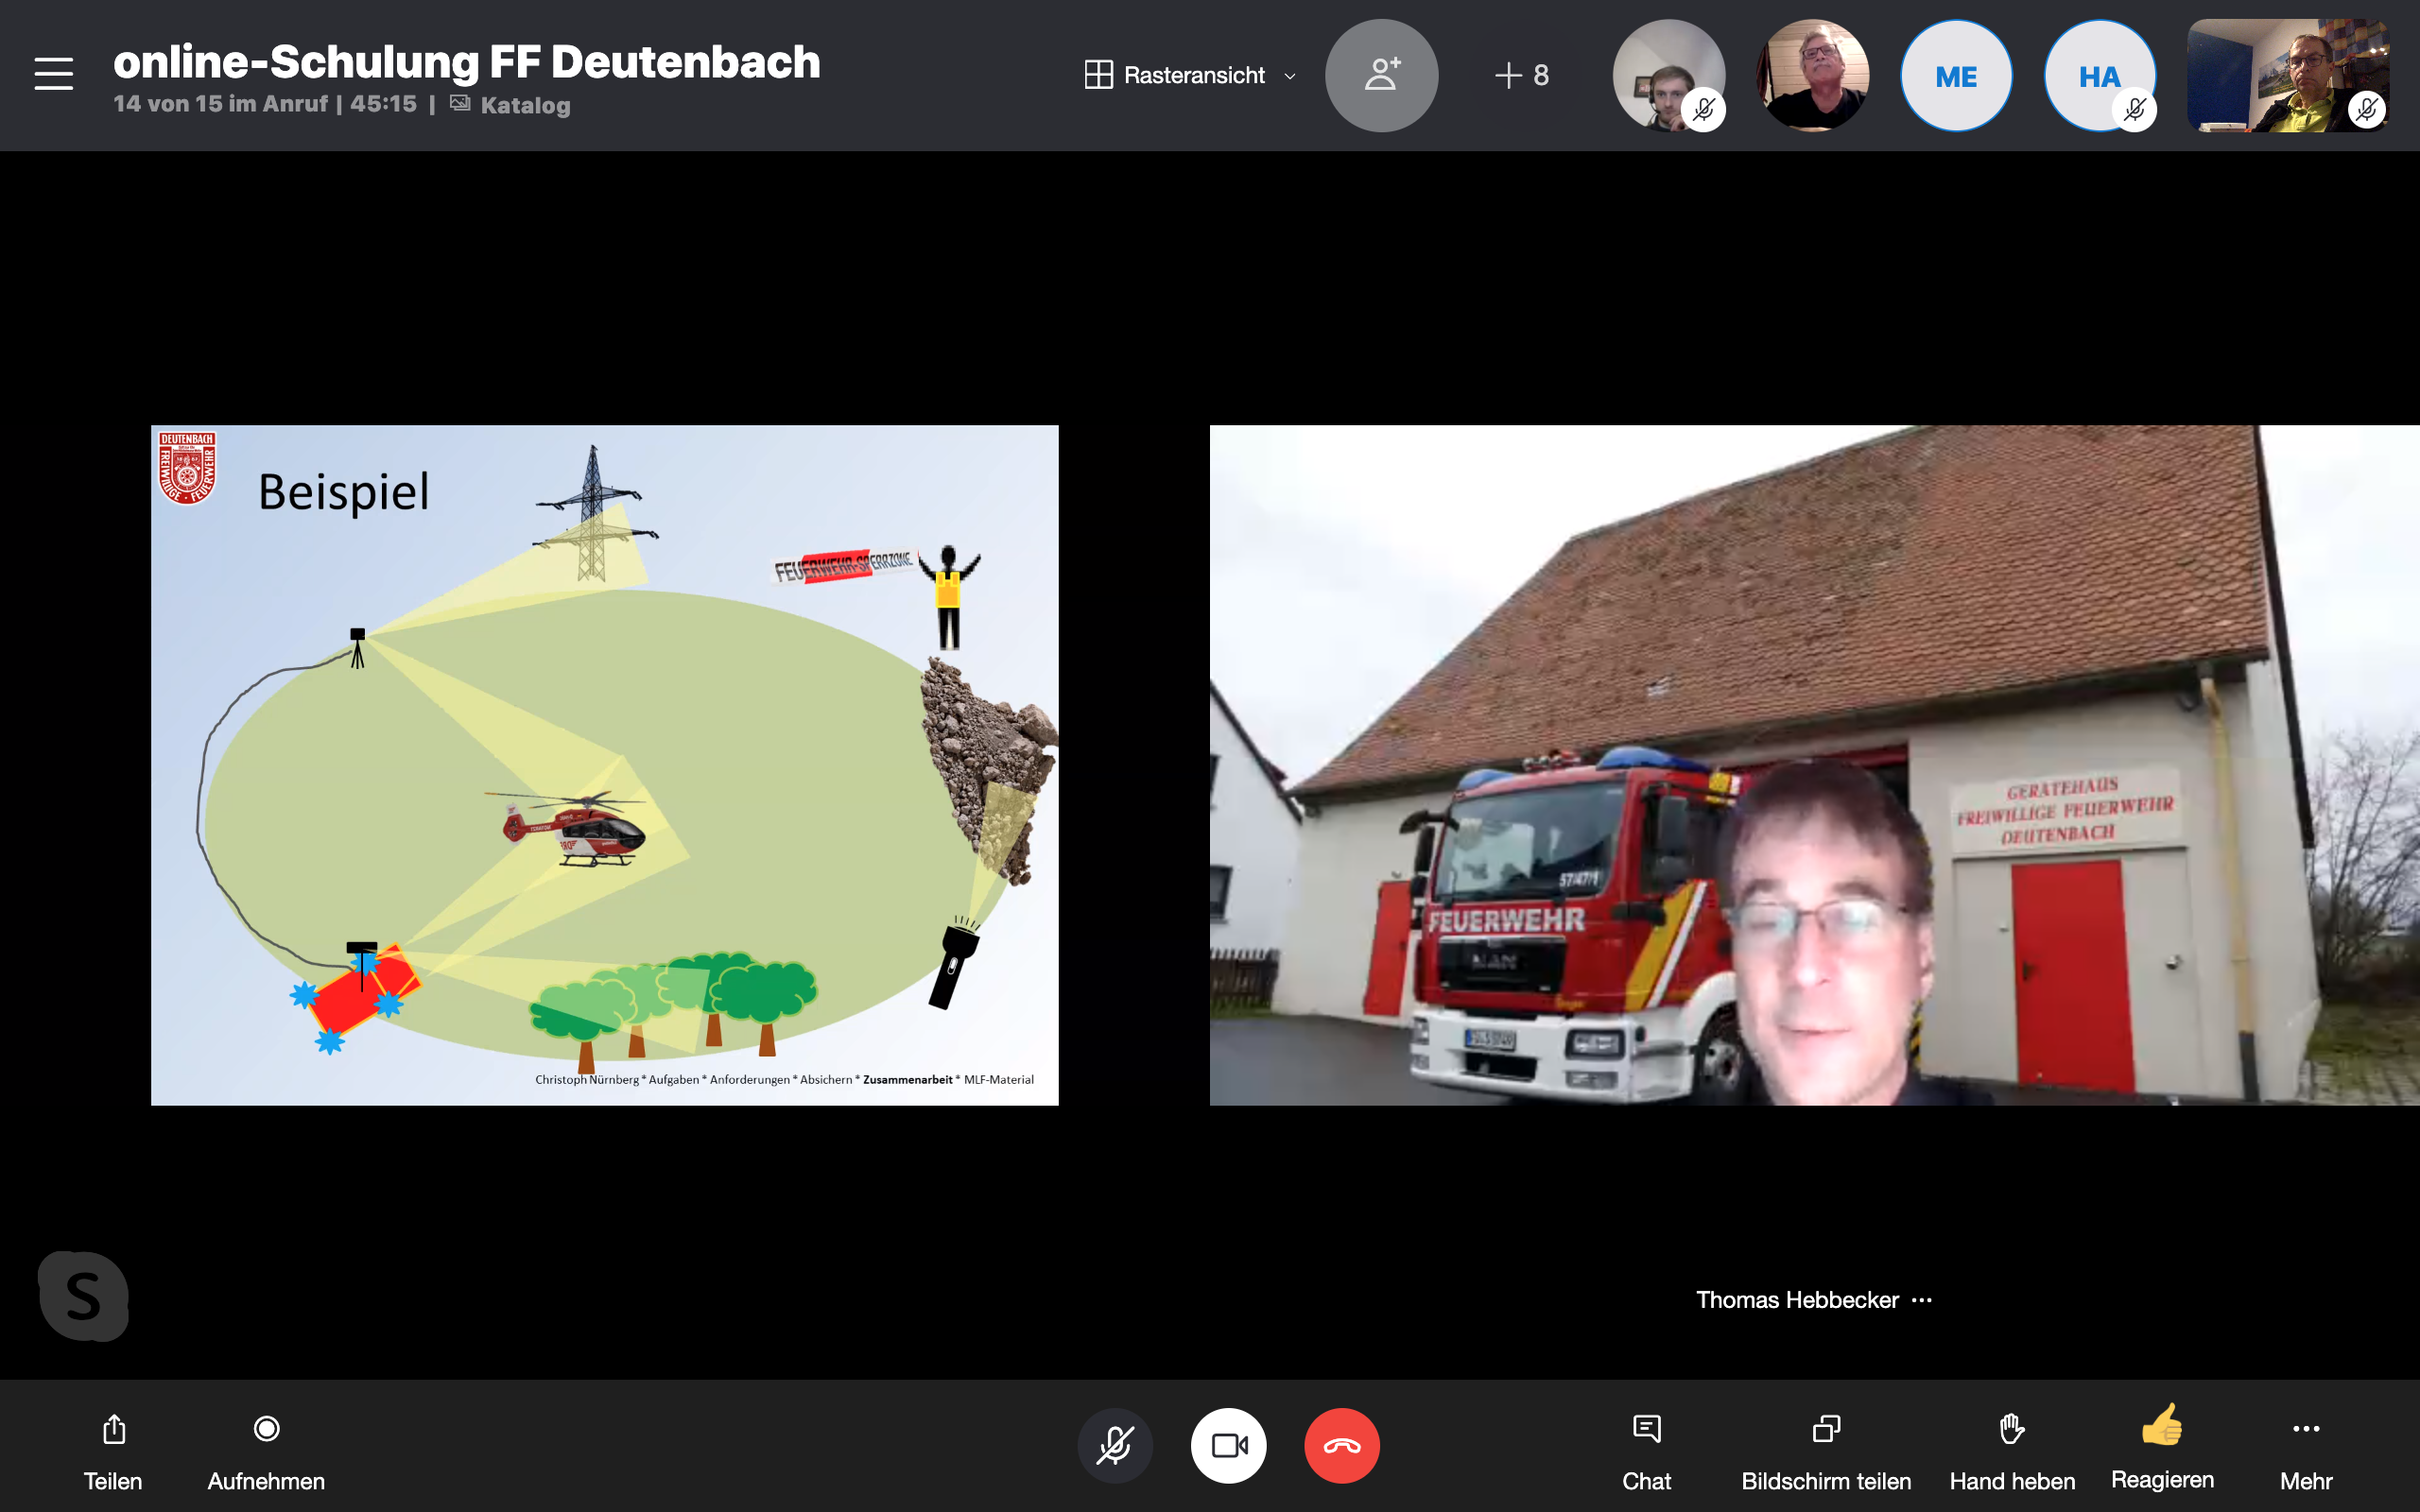This screenshot has width=2420, height=1512.
Task: Open options next to Thomas Hebbecker
Action: coord(1922,1300)
